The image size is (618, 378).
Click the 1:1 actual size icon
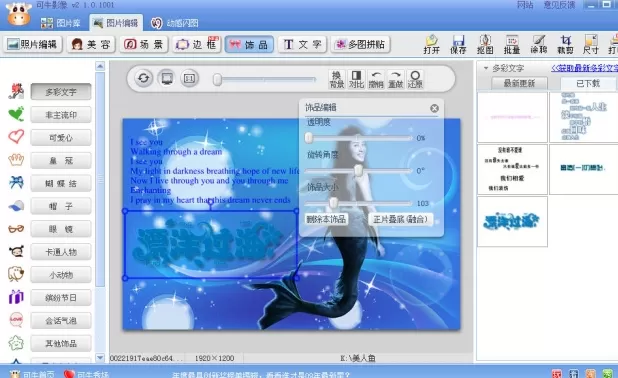coord(190,78)
